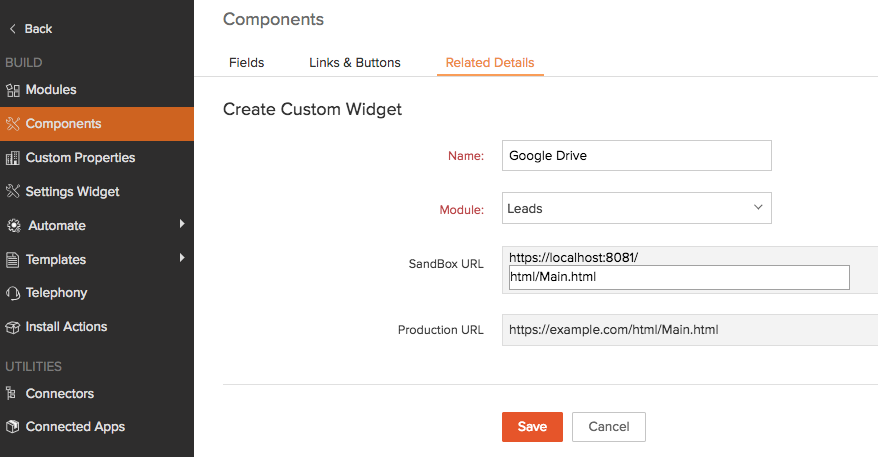The image size is (878, 457).
Task: Click the Components wrench icon
Action: pos(13,124)
